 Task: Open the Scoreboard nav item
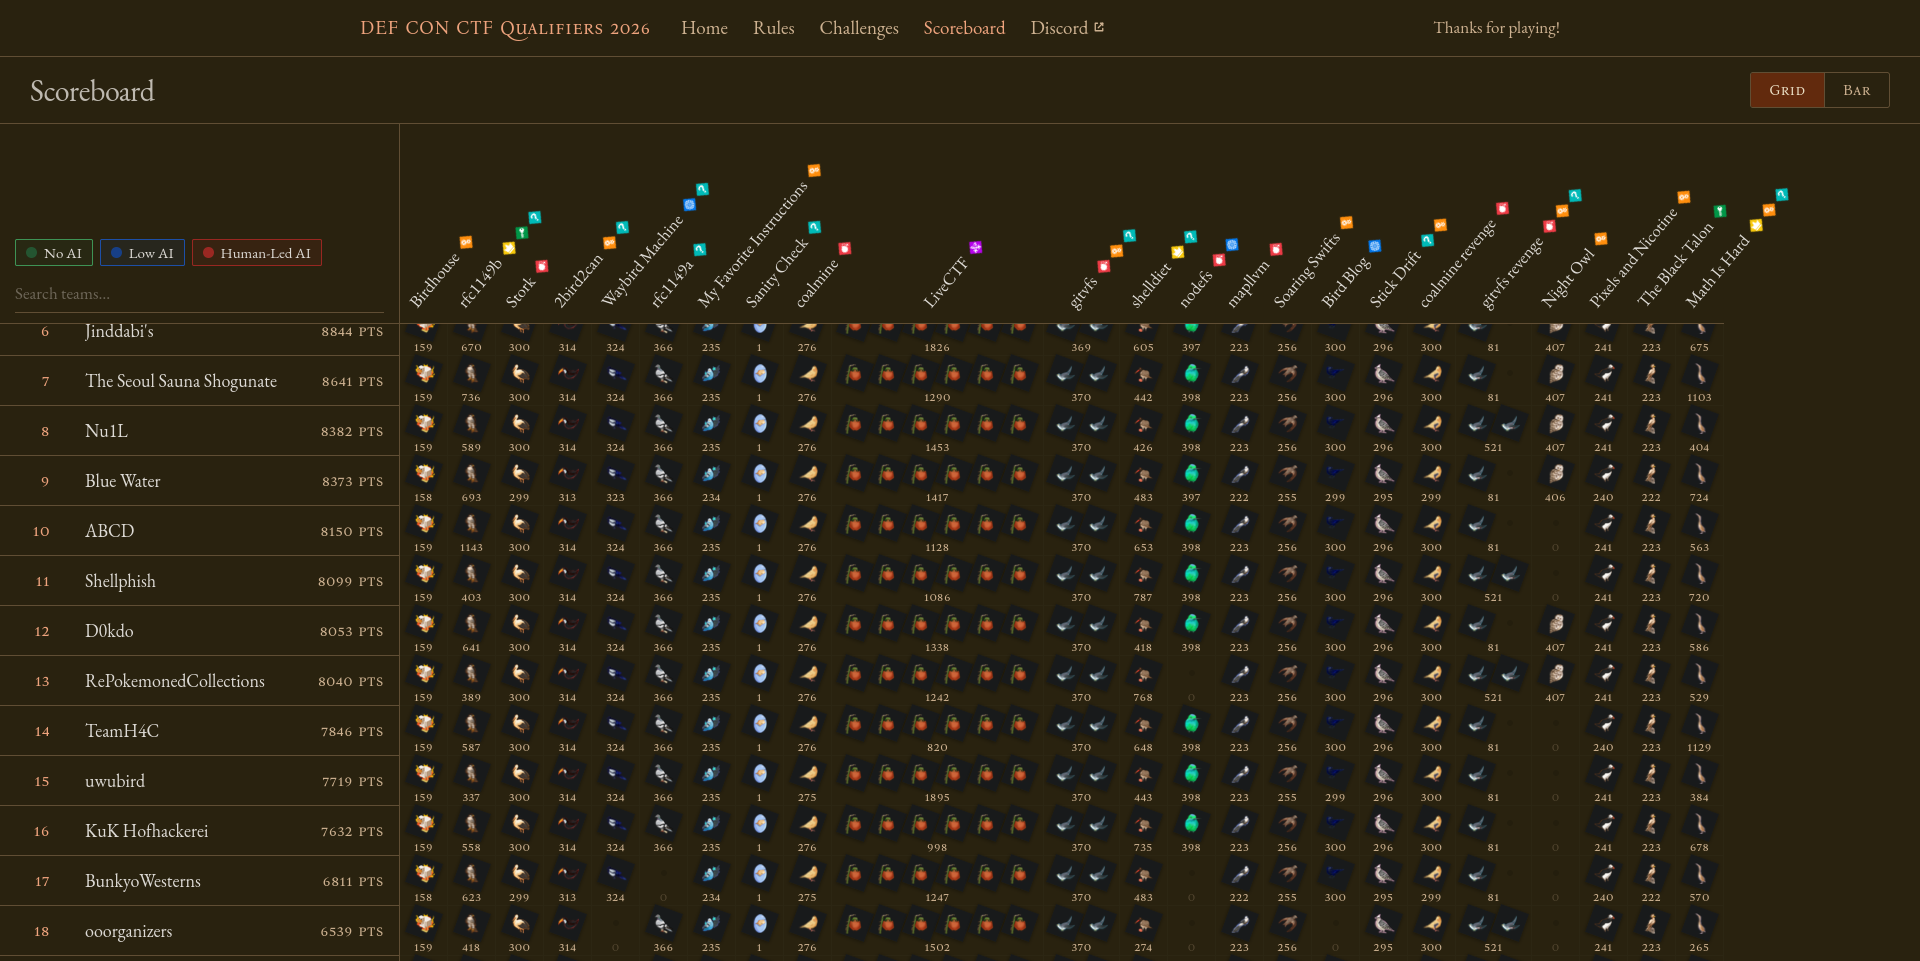964,28
